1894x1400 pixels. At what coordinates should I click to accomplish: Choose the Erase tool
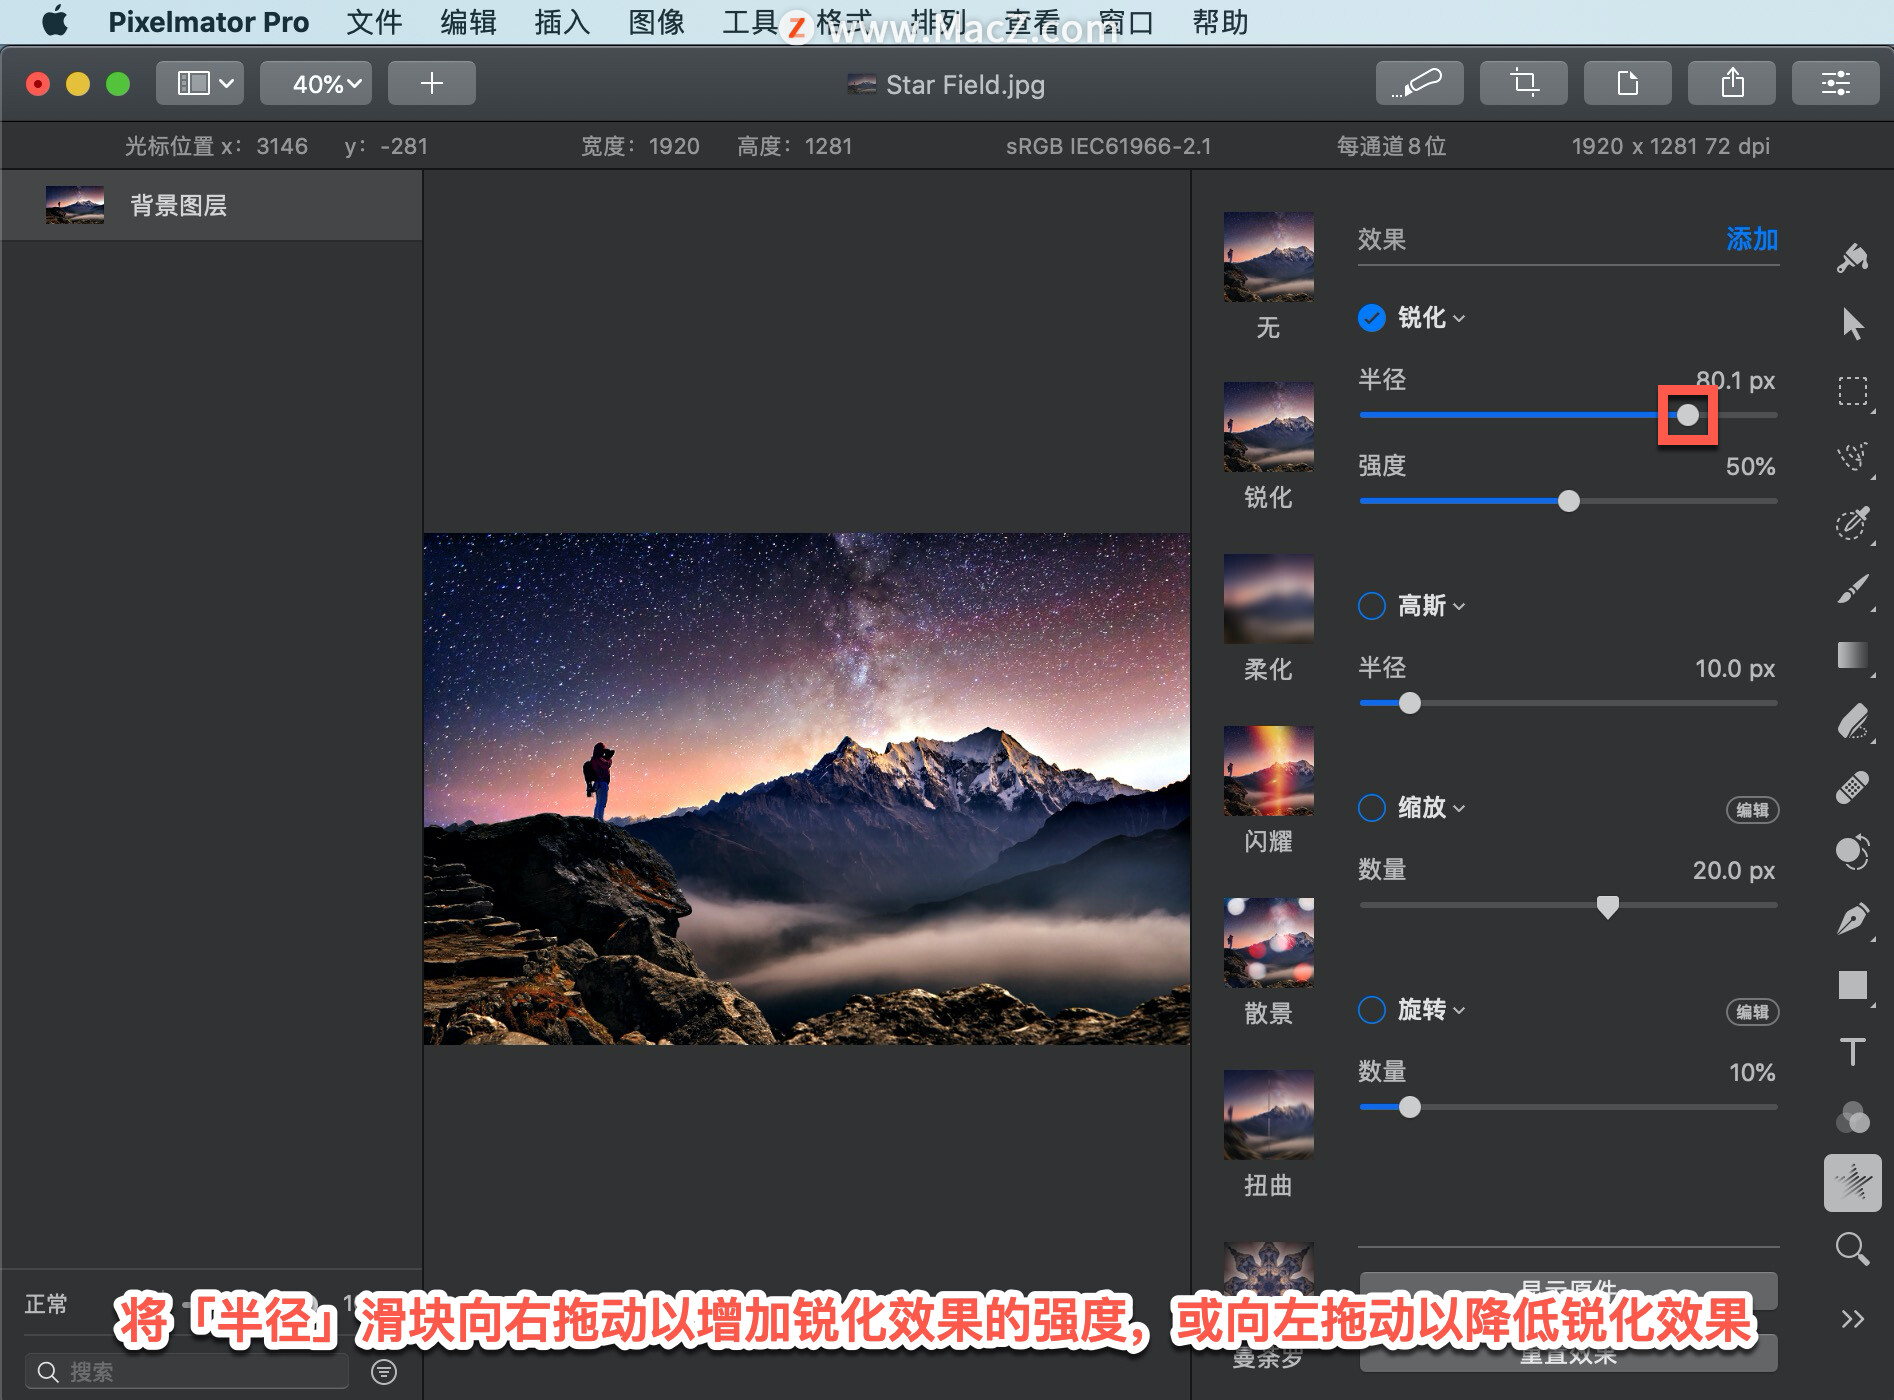[x=1852, y=721]
